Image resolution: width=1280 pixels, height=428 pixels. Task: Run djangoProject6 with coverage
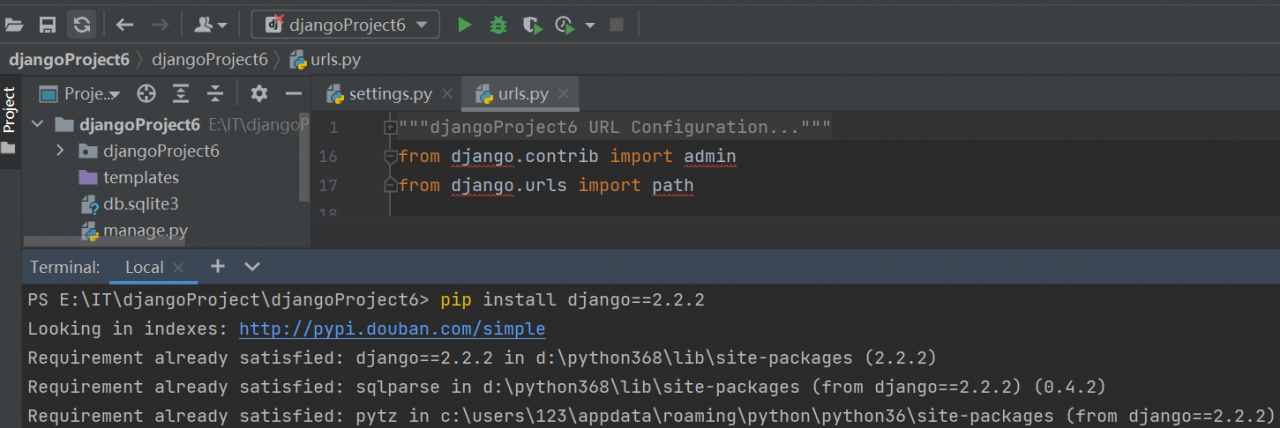pyautogui.click(x=532, y=25)
